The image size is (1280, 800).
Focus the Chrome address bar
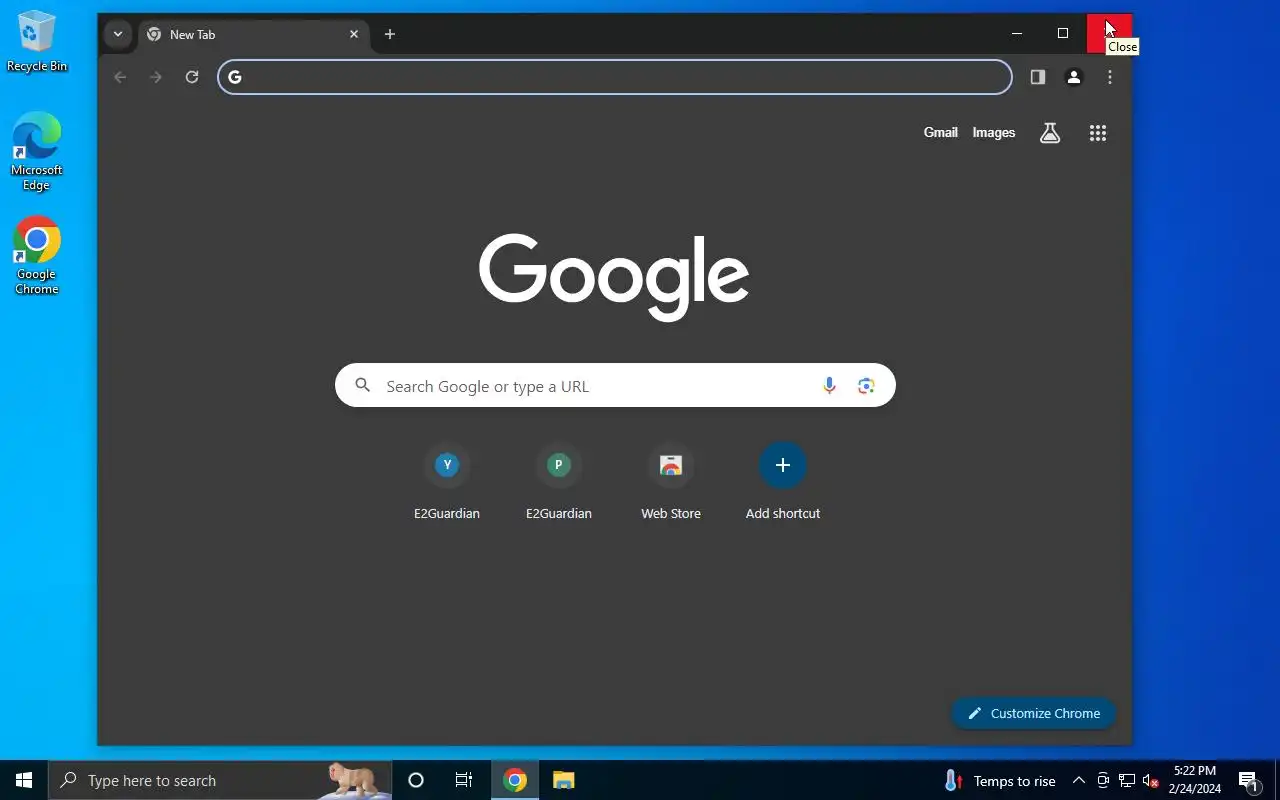615,77
